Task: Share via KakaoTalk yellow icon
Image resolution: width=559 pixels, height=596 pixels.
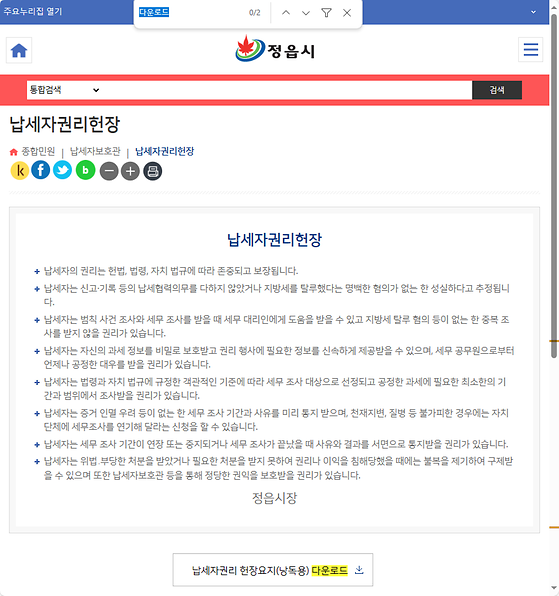Action: 20,170
